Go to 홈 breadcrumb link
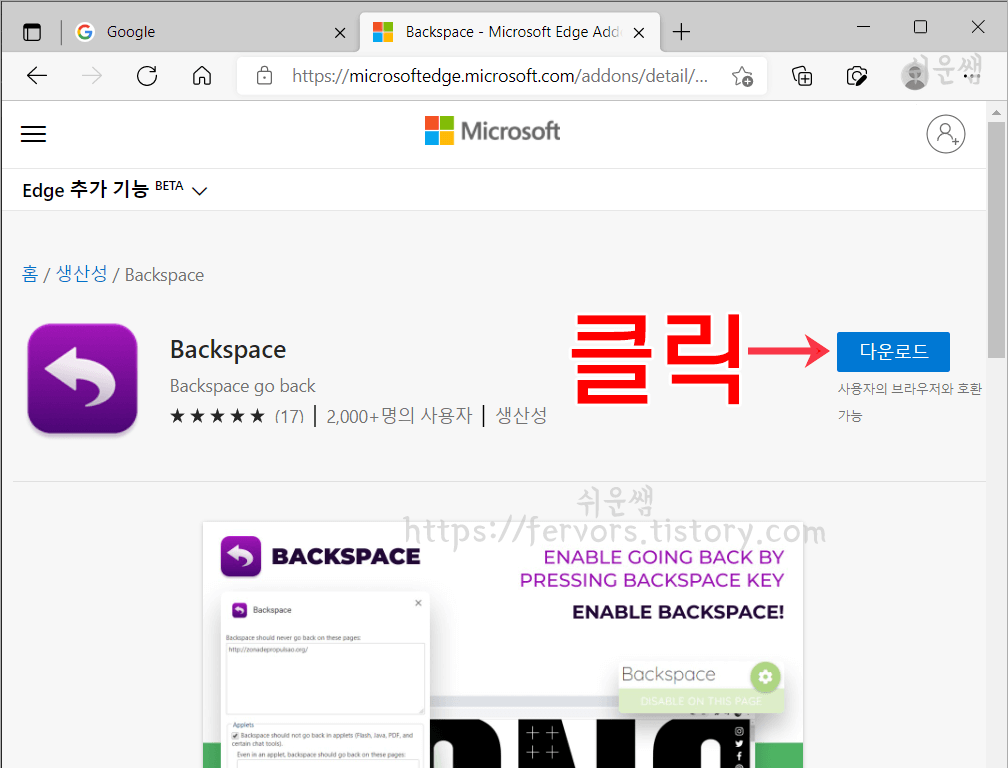Screen dimensions: 1008x768 pyautogui.click(x=30, y=274)
